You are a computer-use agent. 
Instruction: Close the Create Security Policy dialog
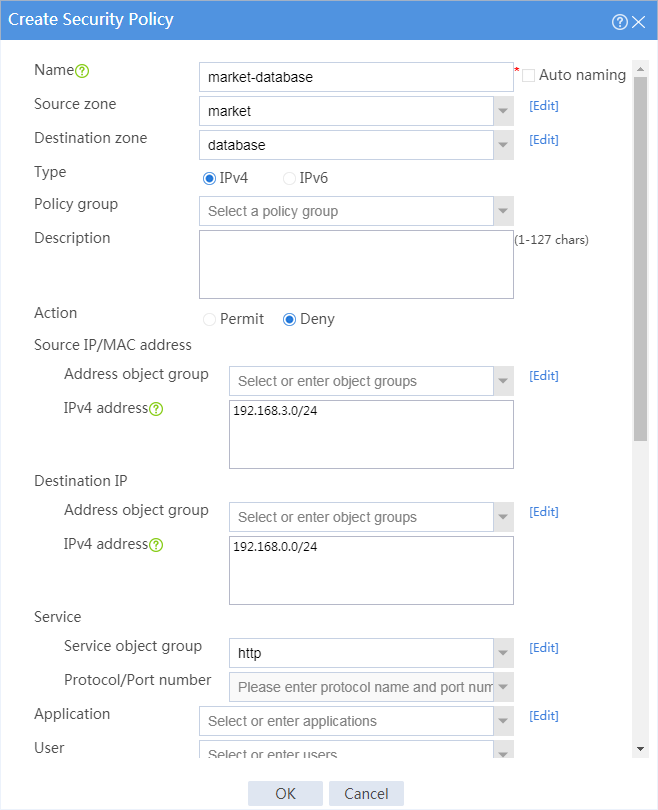click(639, 22)
